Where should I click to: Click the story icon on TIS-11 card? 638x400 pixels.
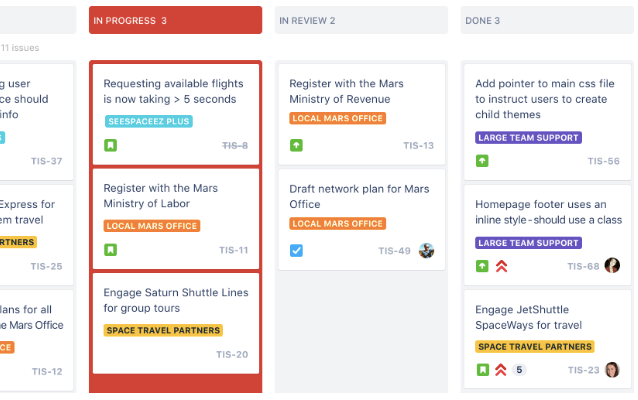coord(111,250)
